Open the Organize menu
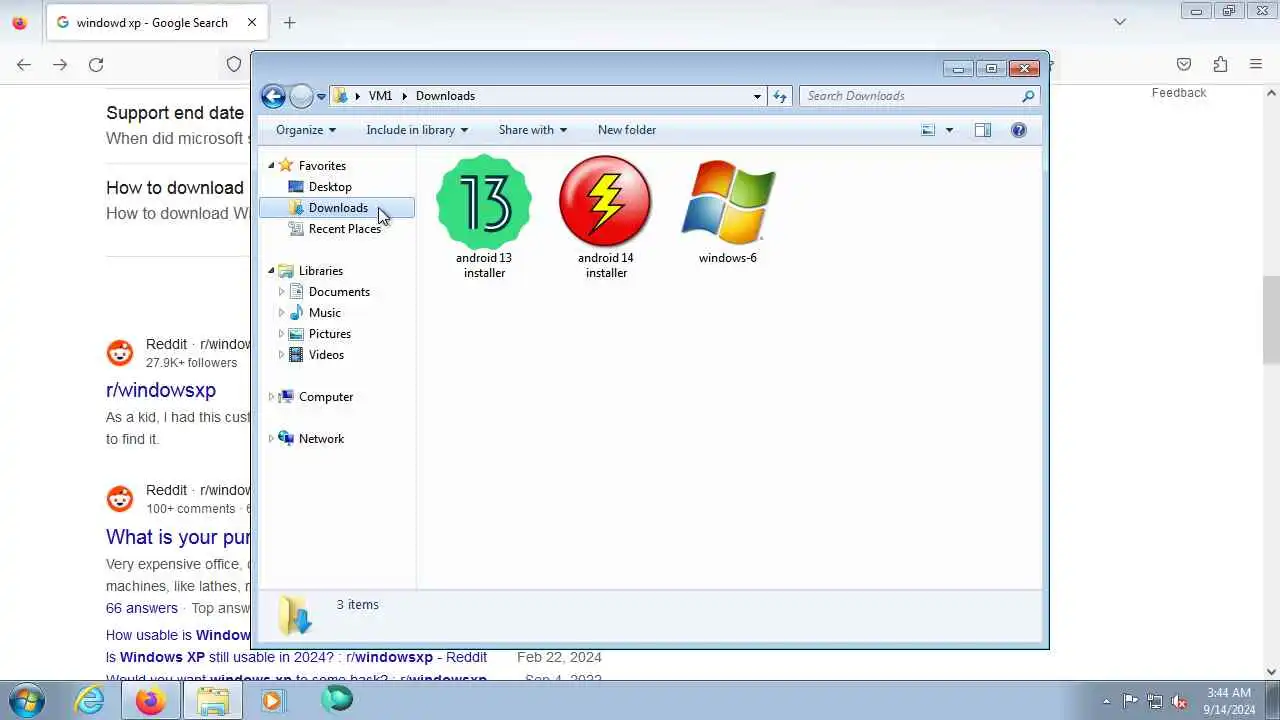The width and height of the screenshot is (1280, 720). 306,130
